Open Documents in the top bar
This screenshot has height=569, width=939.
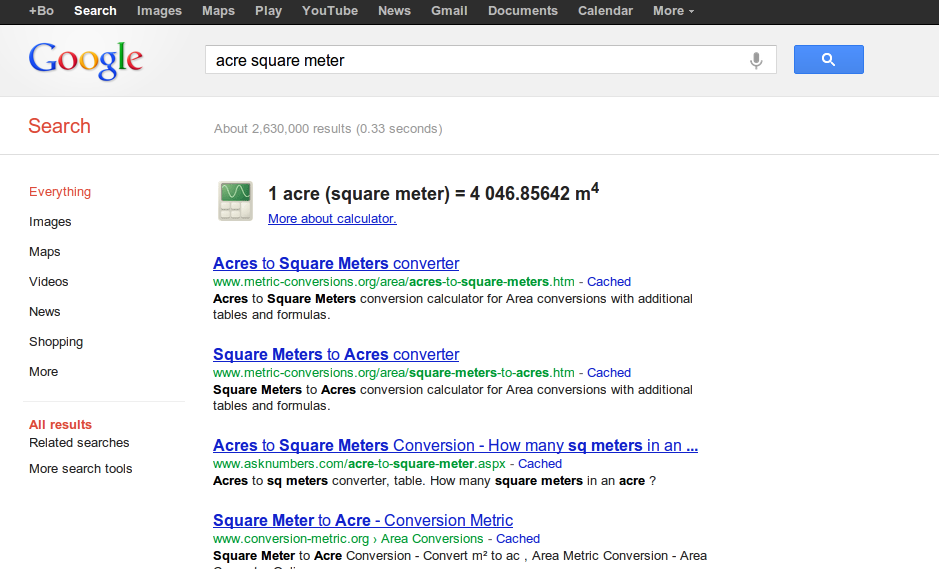pyautogui.click(x=523, y=11)
